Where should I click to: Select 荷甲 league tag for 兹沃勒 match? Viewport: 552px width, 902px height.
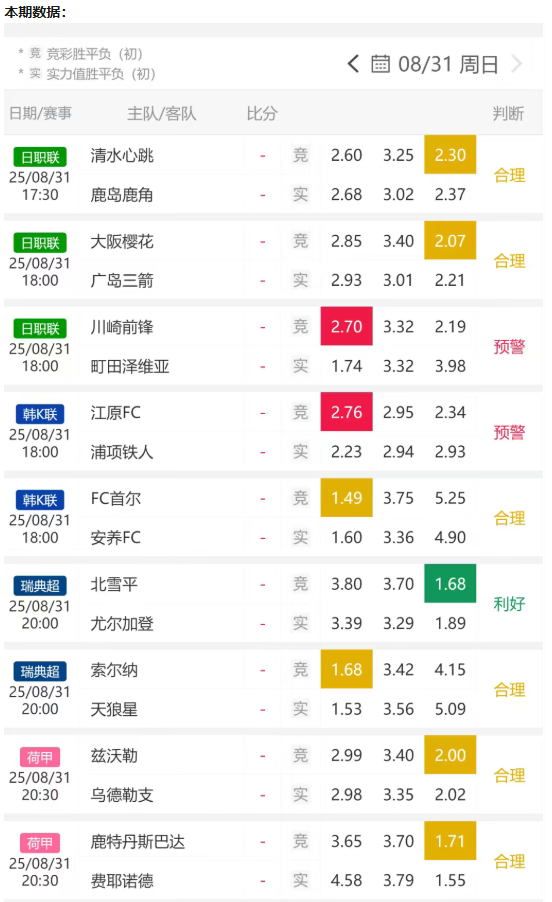pos(40,757)
